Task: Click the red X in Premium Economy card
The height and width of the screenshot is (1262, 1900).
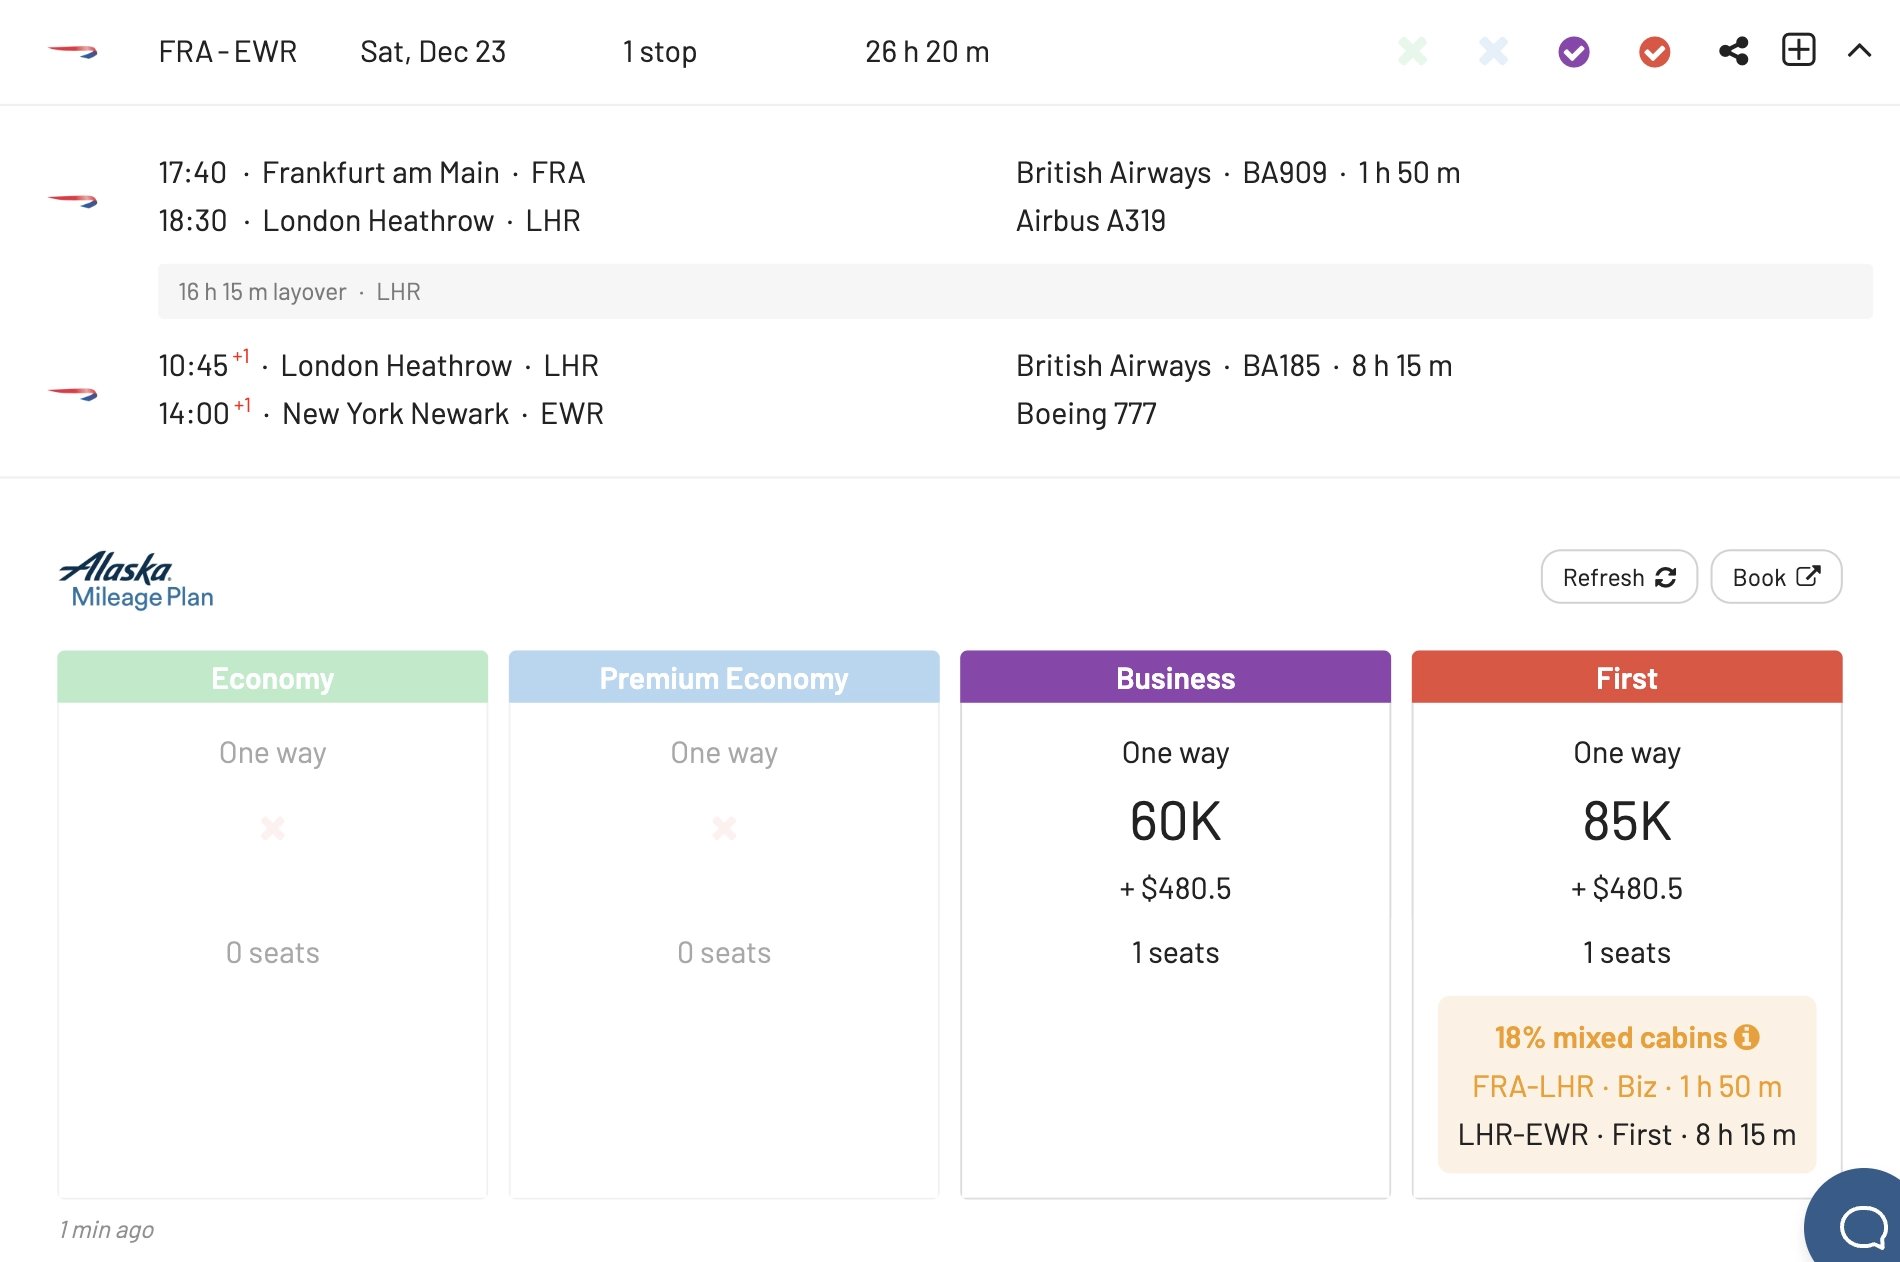Action: coord(724,827)
